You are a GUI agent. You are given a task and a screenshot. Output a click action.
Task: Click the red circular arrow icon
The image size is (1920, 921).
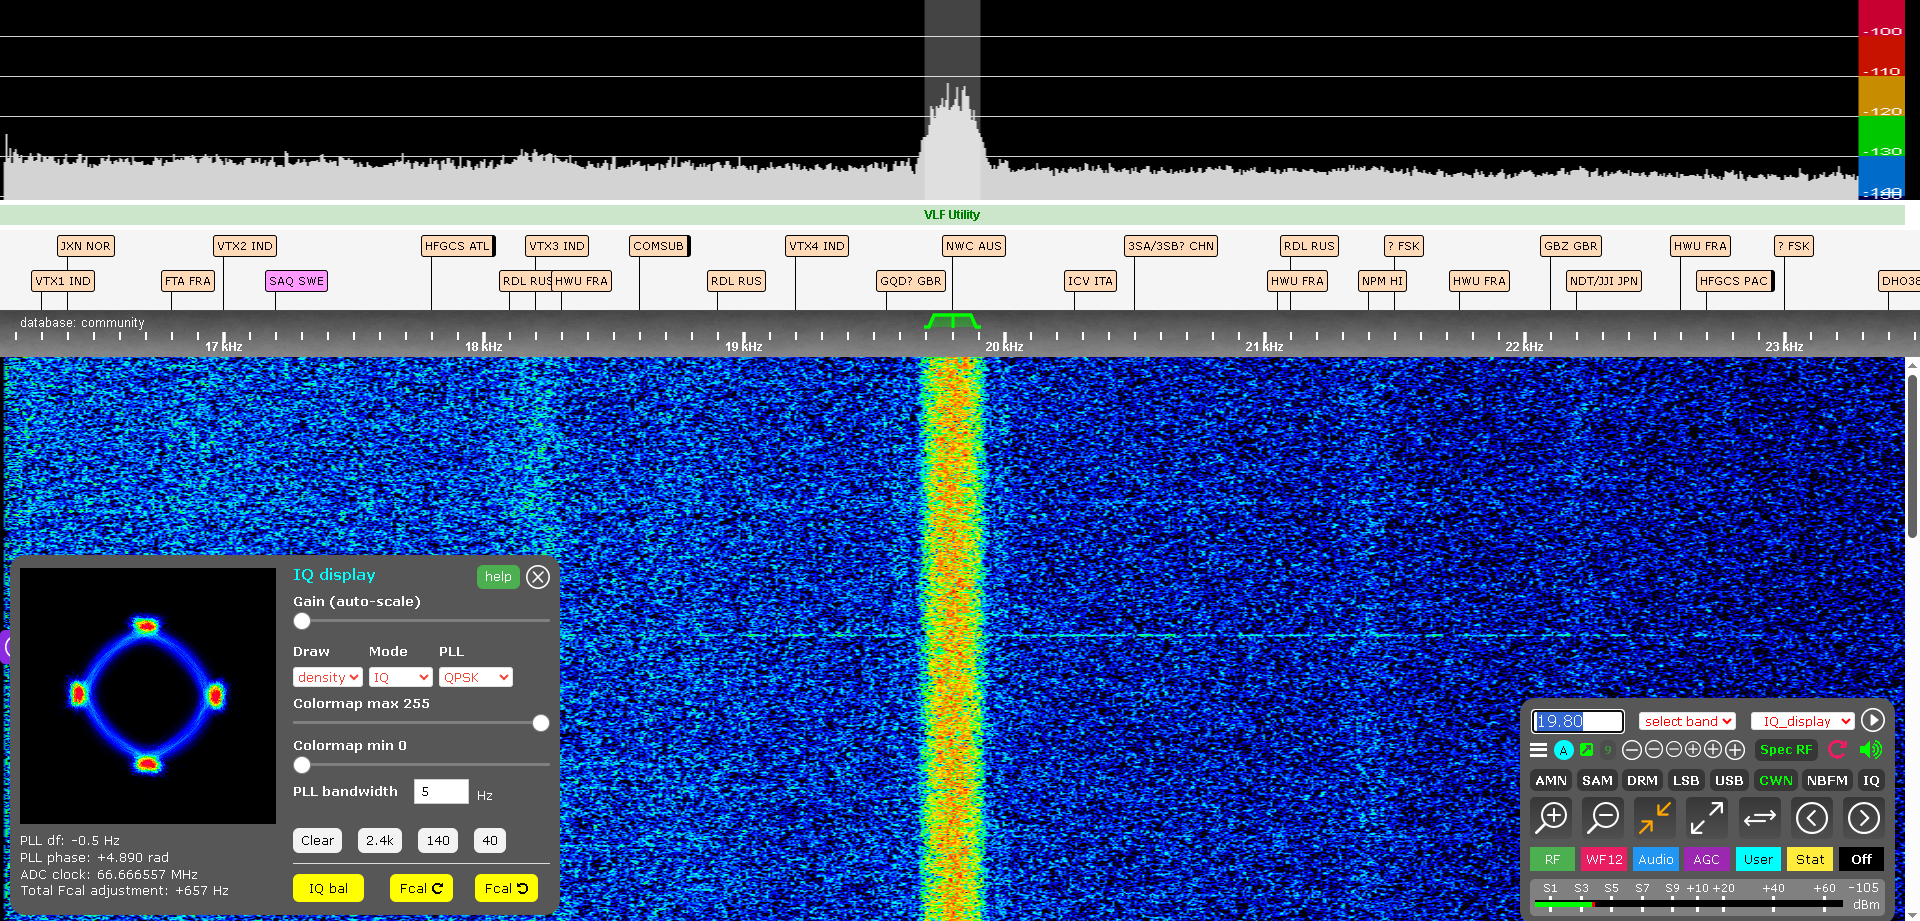1838,749
